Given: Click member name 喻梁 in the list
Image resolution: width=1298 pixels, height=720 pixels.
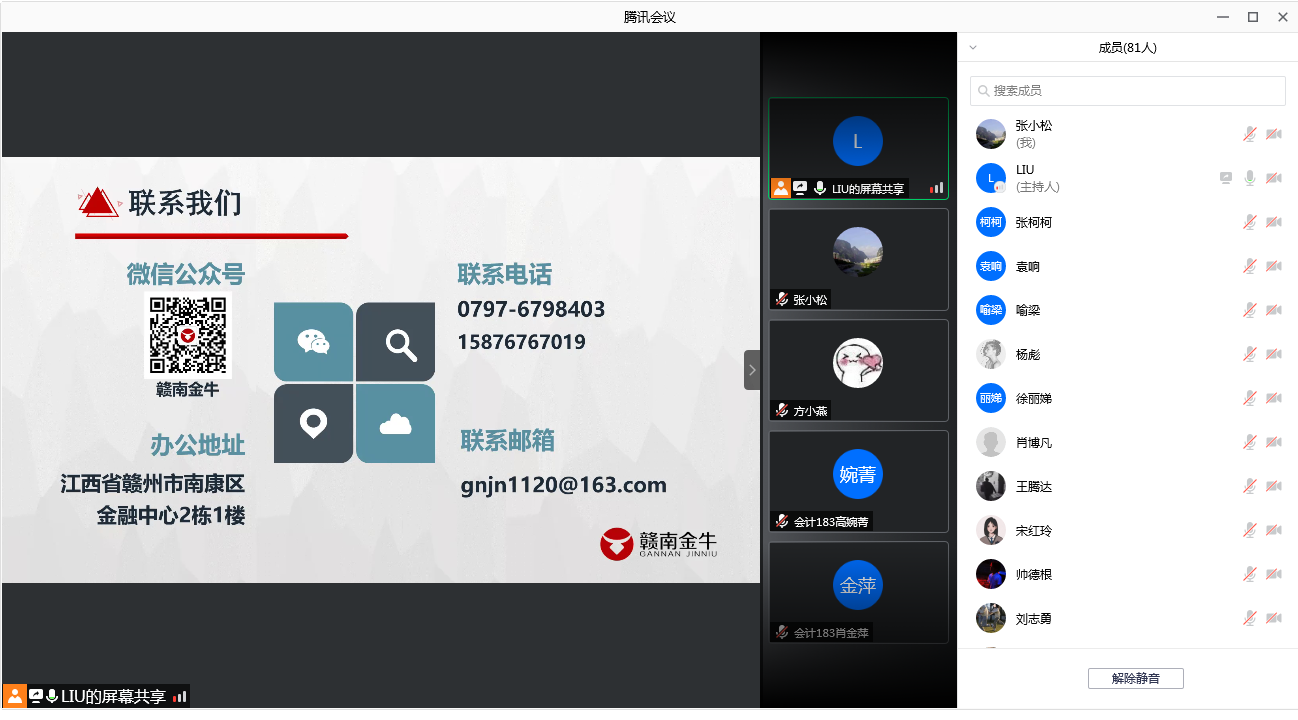Looking at the screenshot, I should click(1028, 310).
